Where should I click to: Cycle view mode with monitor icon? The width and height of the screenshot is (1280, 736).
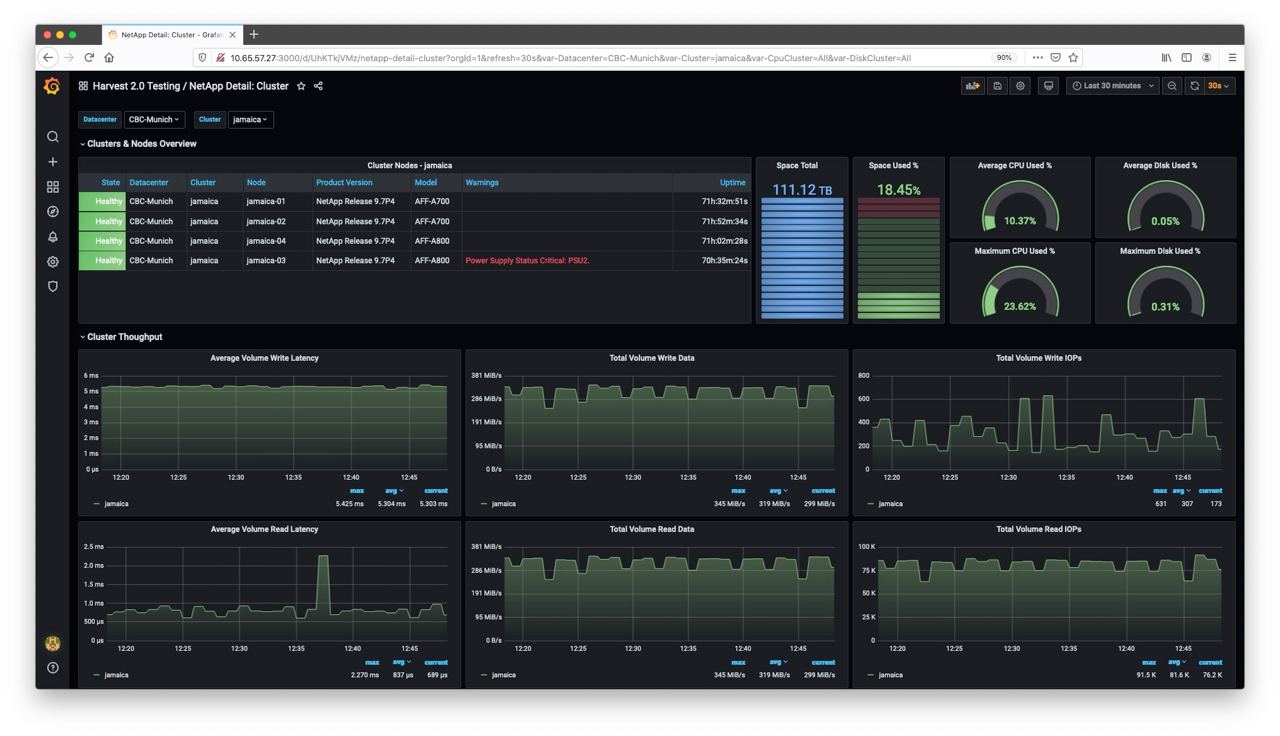1048,86
